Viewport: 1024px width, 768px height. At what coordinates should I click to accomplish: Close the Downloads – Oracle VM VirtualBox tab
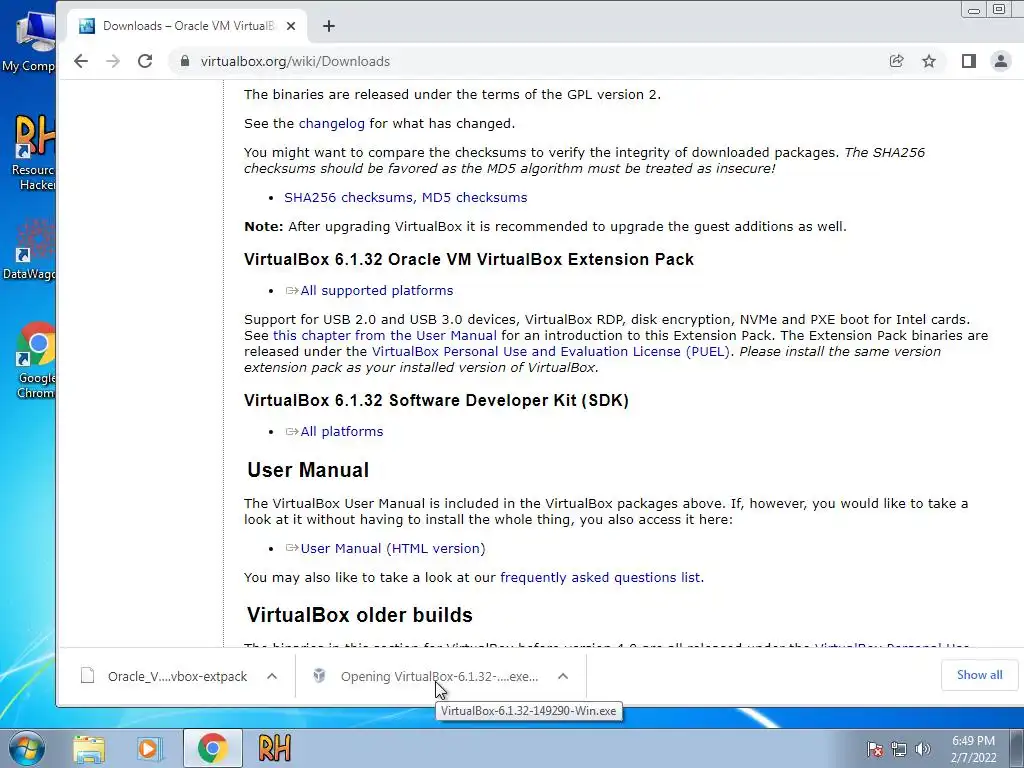click(x=291, y=26)
